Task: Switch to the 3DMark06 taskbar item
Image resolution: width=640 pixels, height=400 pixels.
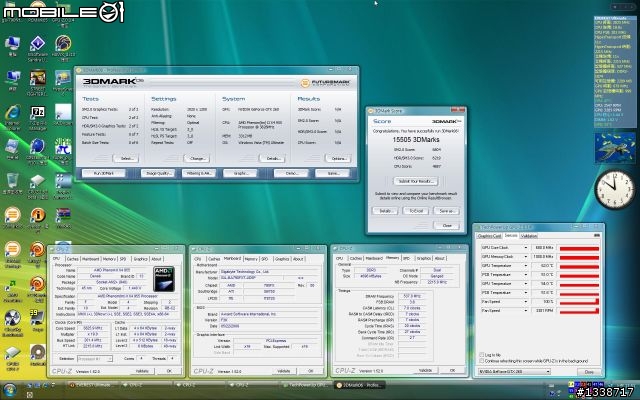Action: [360, 385]
